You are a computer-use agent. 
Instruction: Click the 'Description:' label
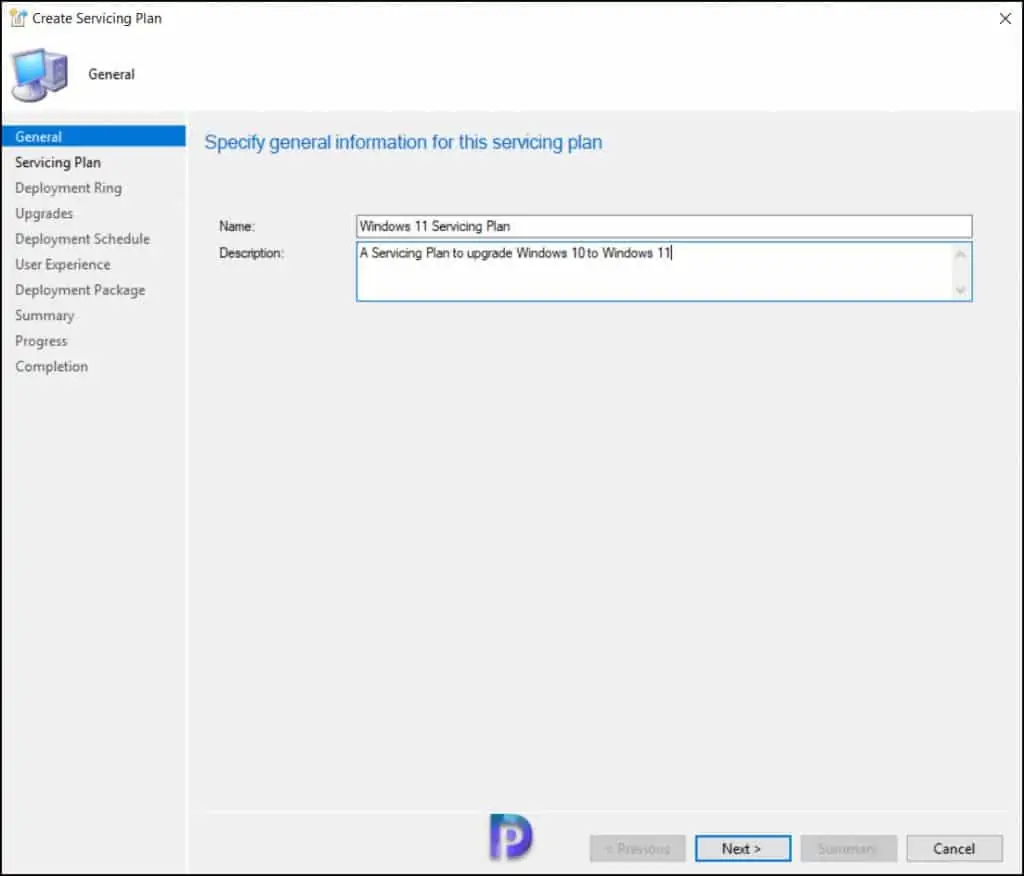pyautogui.click(x=251, y=253)
